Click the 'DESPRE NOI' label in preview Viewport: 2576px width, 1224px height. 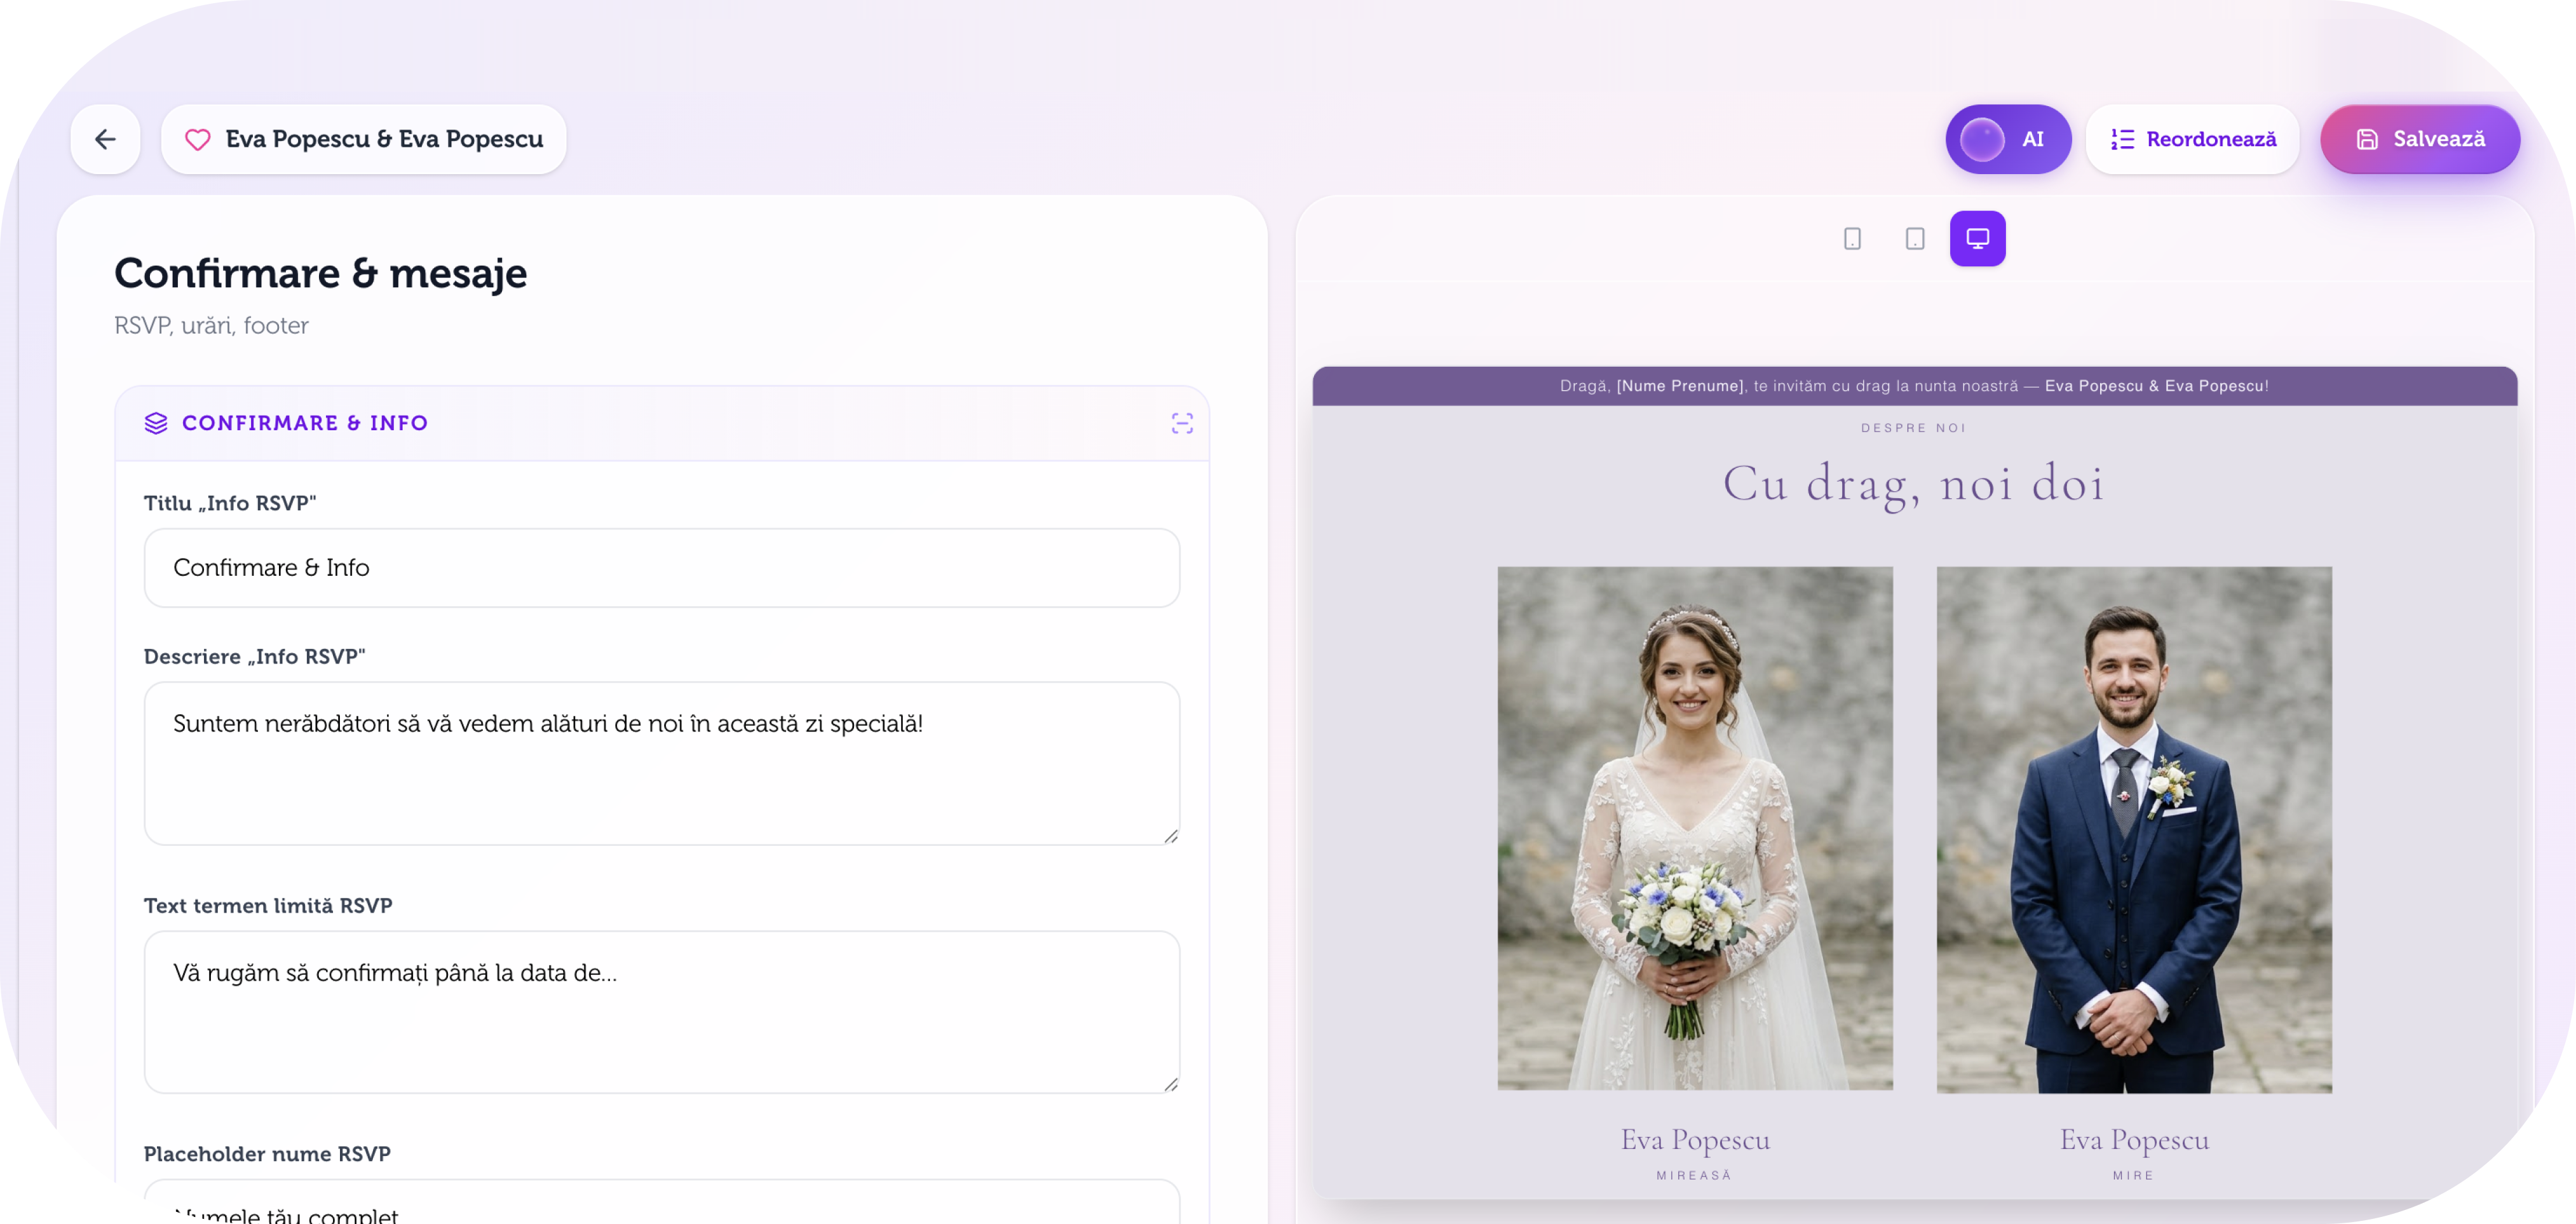(1913, 428)
